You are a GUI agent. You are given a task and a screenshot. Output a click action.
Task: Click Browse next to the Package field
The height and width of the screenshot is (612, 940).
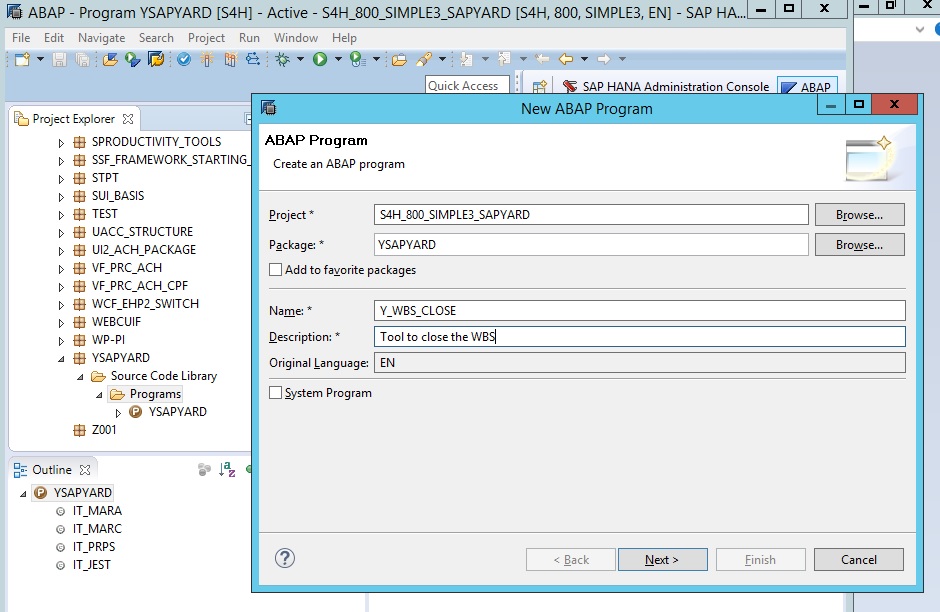click(859, 245)
